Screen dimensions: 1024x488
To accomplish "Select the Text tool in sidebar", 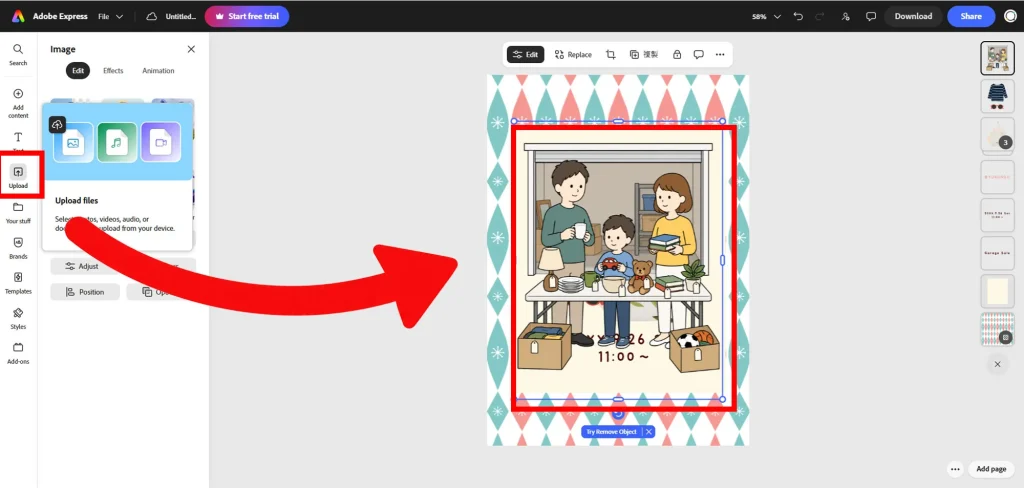I will pos(18,141).
